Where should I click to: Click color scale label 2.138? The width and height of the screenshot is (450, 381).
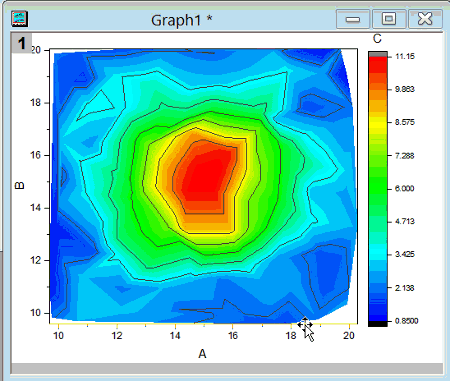[405, 288]
